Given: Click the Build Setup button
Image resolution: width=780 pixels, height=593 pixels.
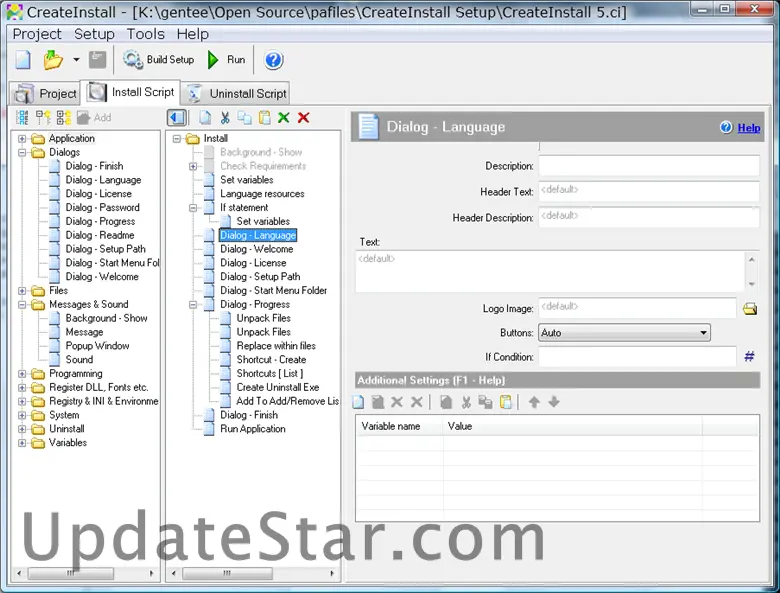Looking at the screenshot, I should (x=159, y=60).
